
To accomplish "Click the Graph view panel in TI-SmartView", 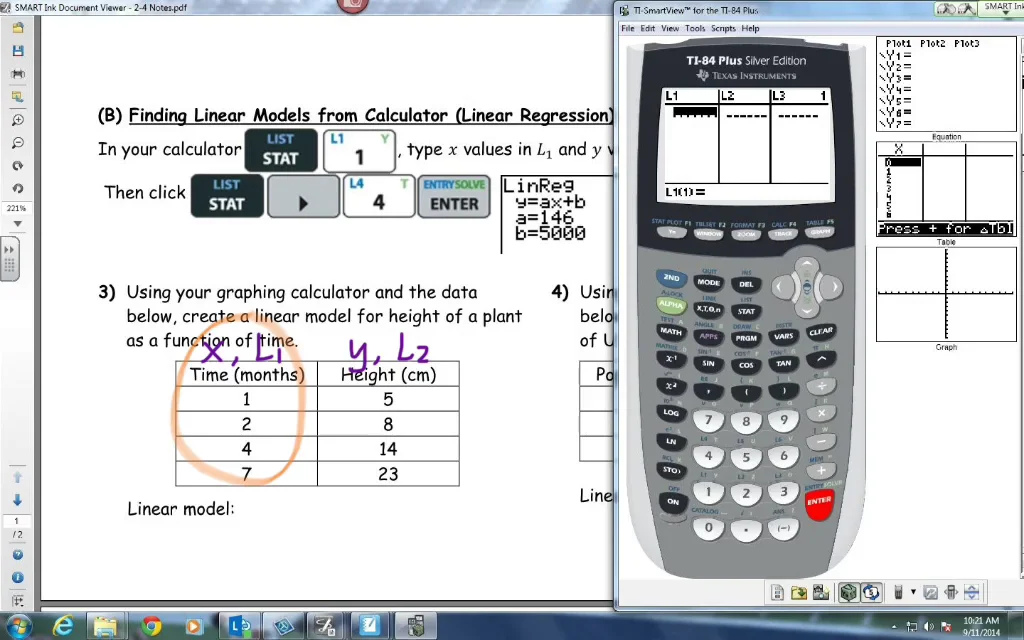I will (946, 295).
